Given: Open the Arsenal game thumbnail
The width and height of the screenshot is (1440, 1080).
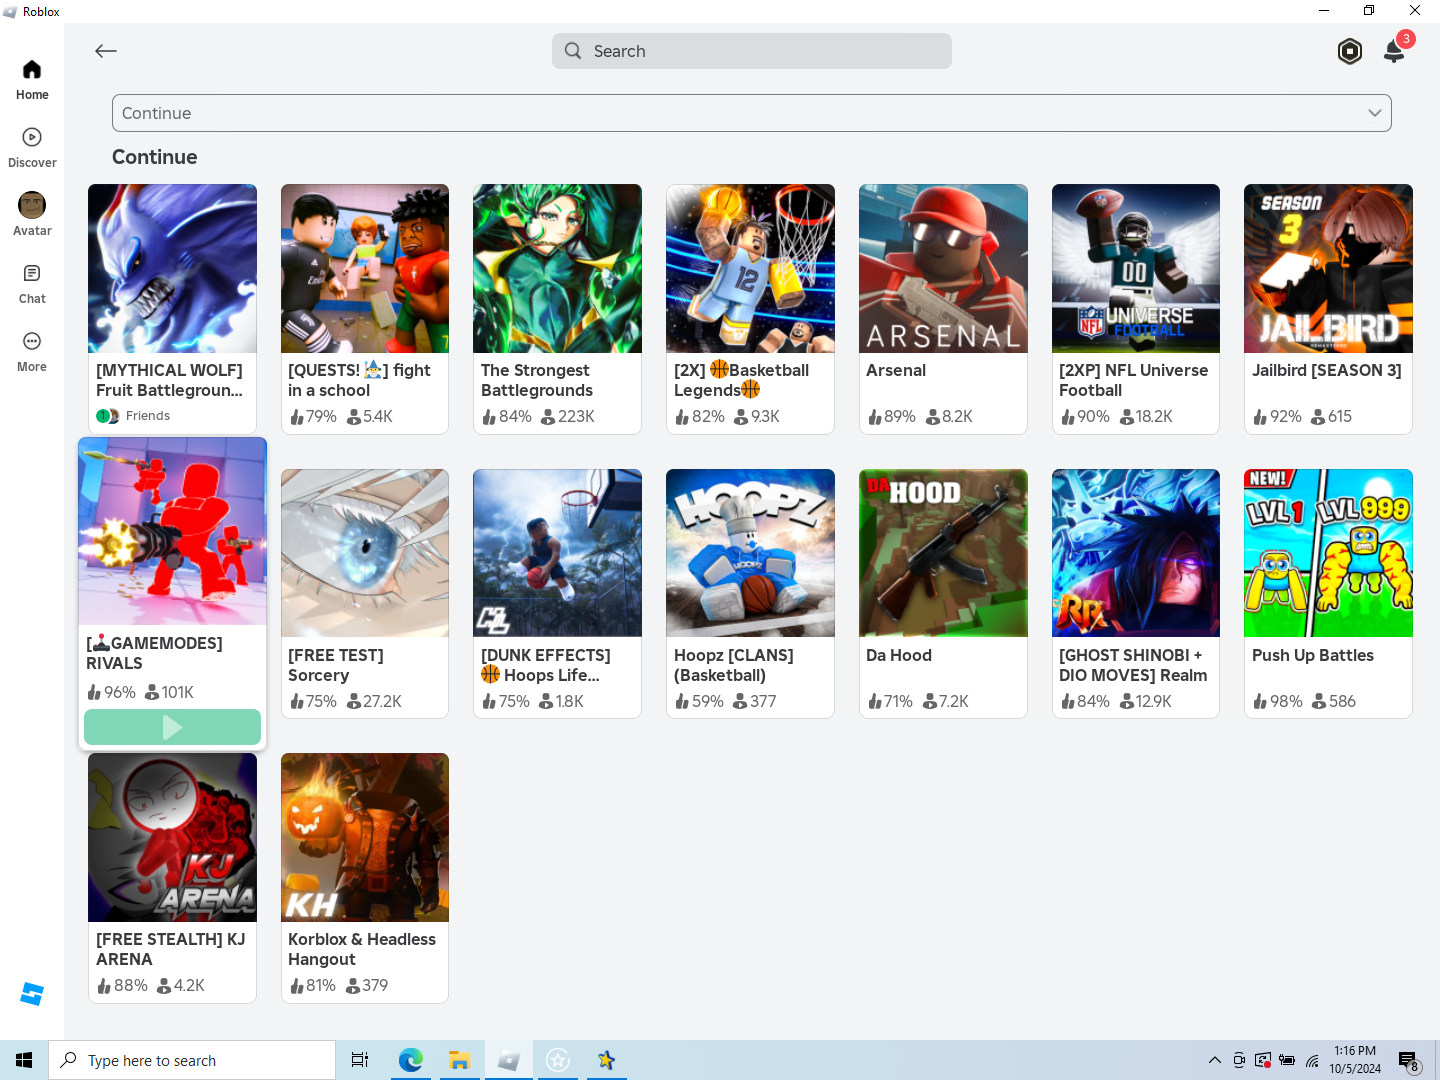Looking at the screenshot, I should (943, 268).
